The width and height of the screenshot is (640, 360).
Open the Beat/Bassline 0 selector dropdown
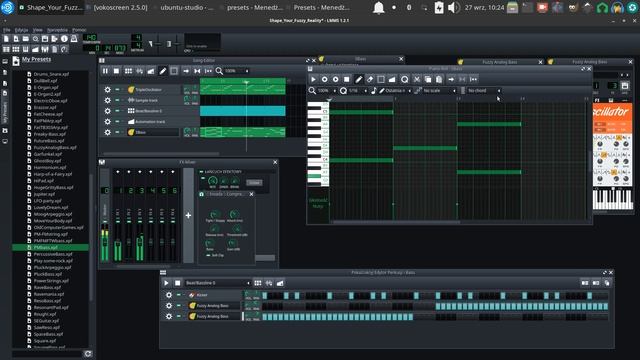[218, 283]
